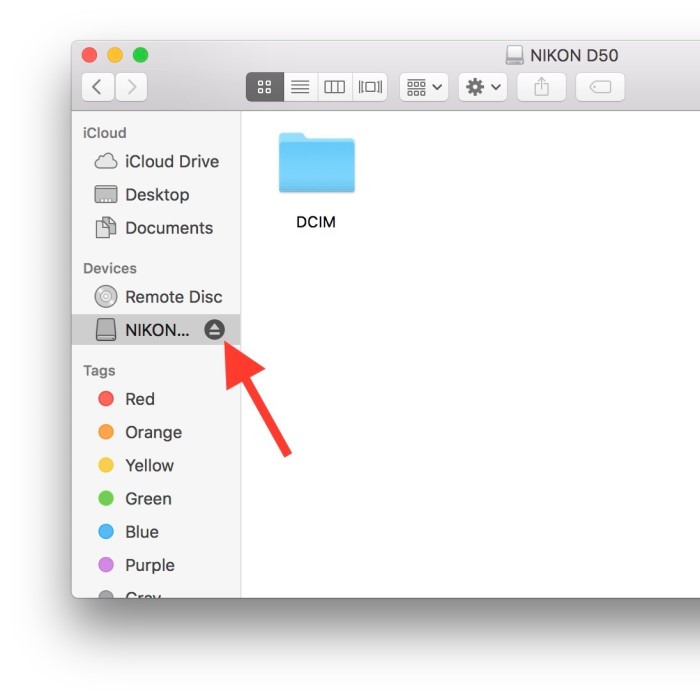Minimize the Finder window
The height and width of the screenshot is (700, 700).
click(x=115, y=55)
